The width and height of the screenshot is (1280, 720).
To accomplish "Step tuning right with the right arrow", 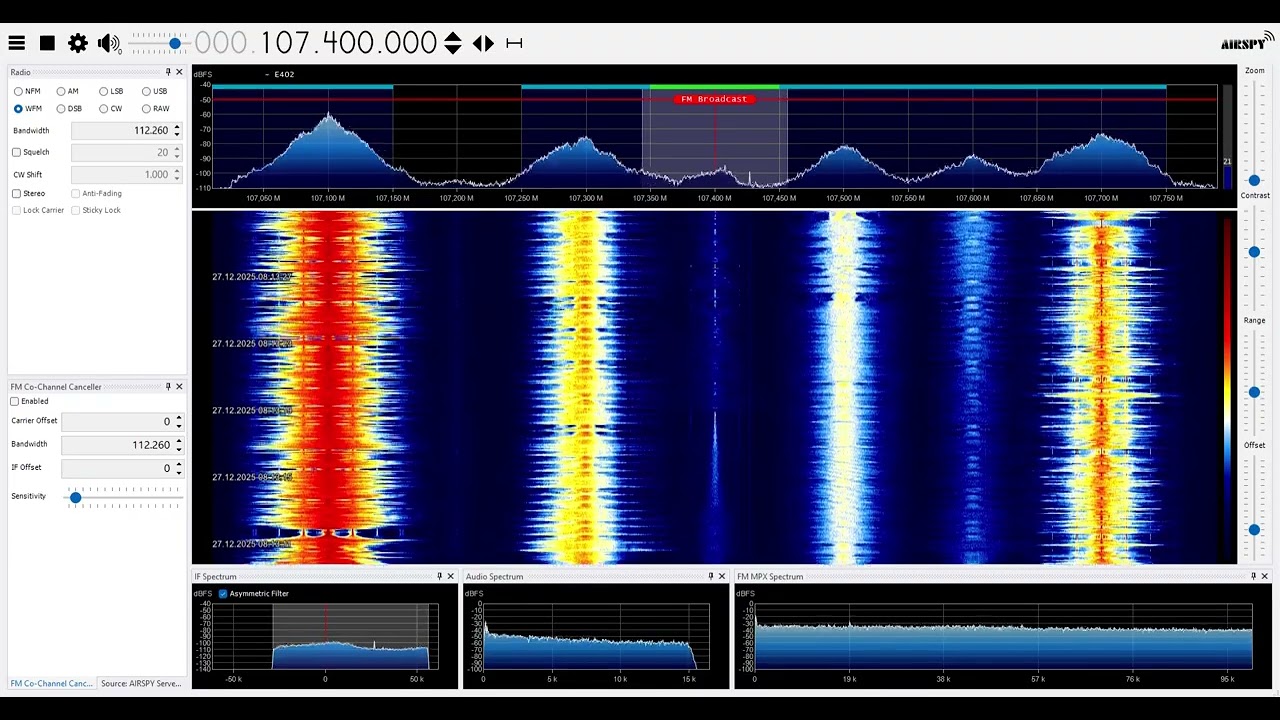I will pos(489,43).
